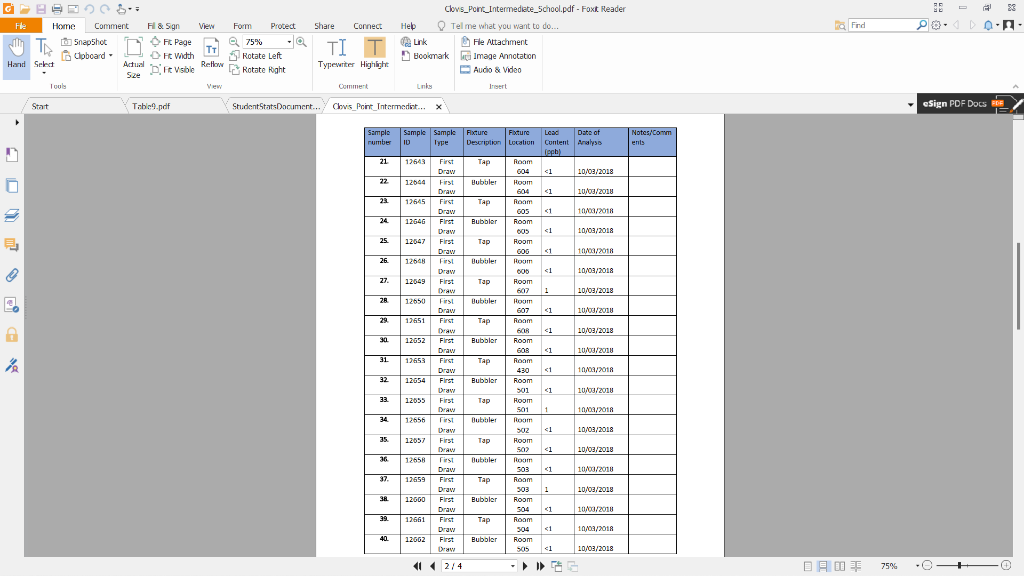The height and width of the screenshot is (576, 1024).
Task: Open the Layers panel in the sidebar
Action: click(x=13, y=217)
